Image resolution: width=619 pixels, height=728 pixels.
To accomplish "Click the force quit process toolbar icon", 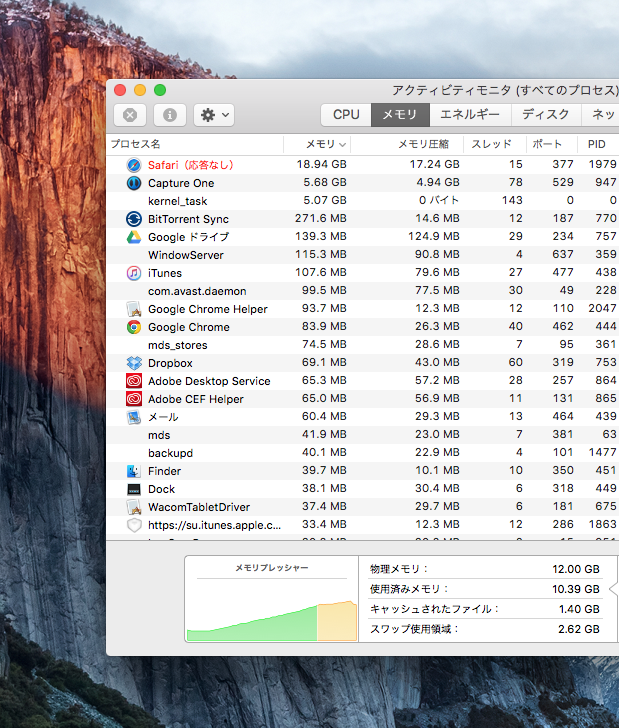I will (130, 115).
